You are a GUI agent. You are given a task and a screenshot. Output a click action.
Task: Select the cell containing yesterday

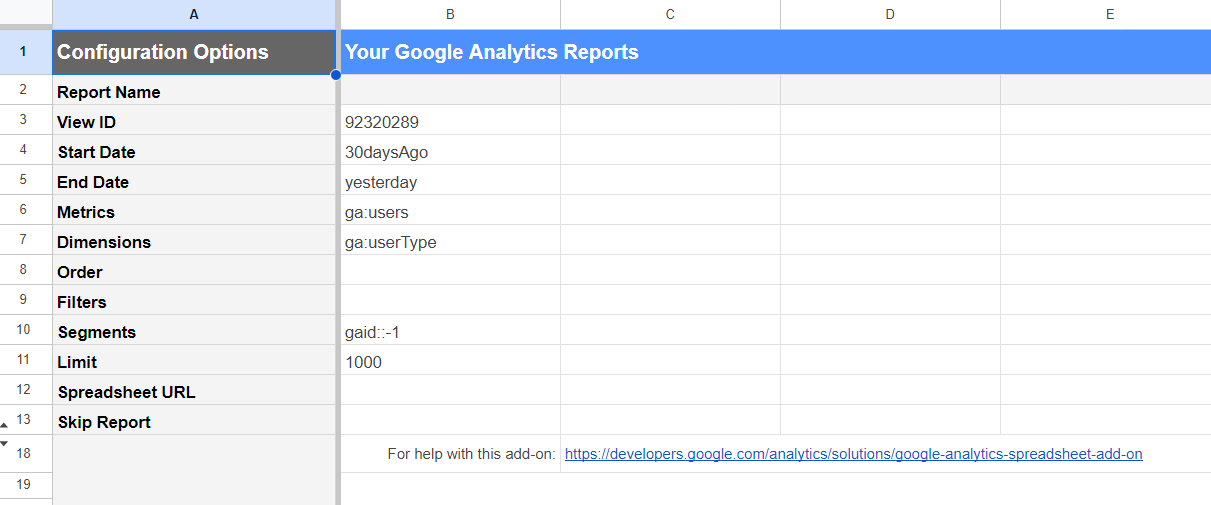(x=450, y=182)
